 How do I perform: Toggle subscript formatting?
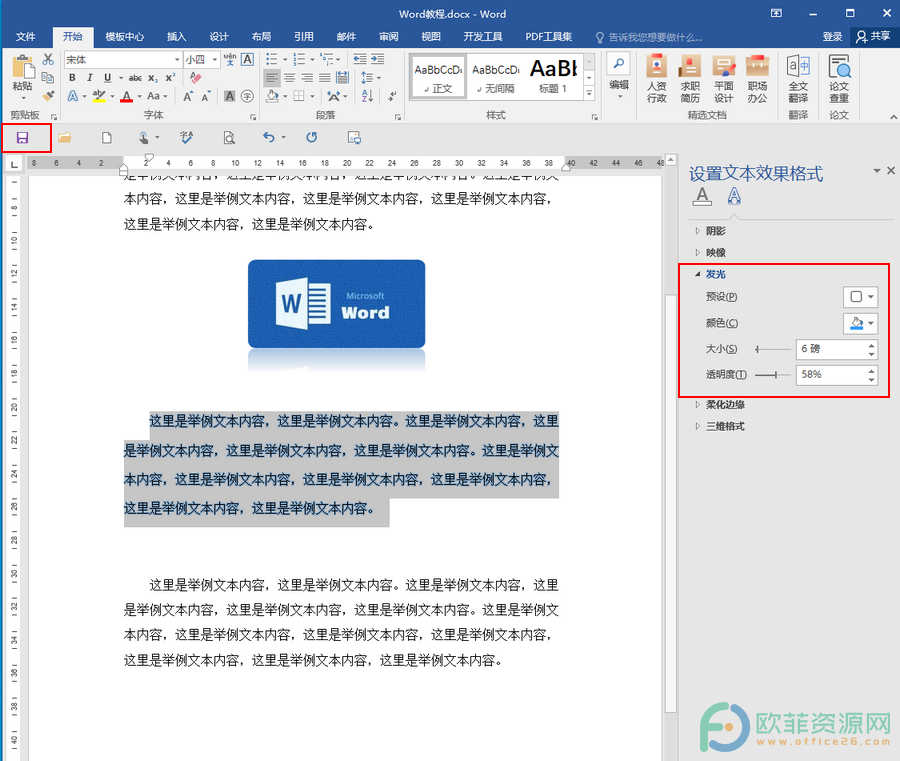[153, 77]
